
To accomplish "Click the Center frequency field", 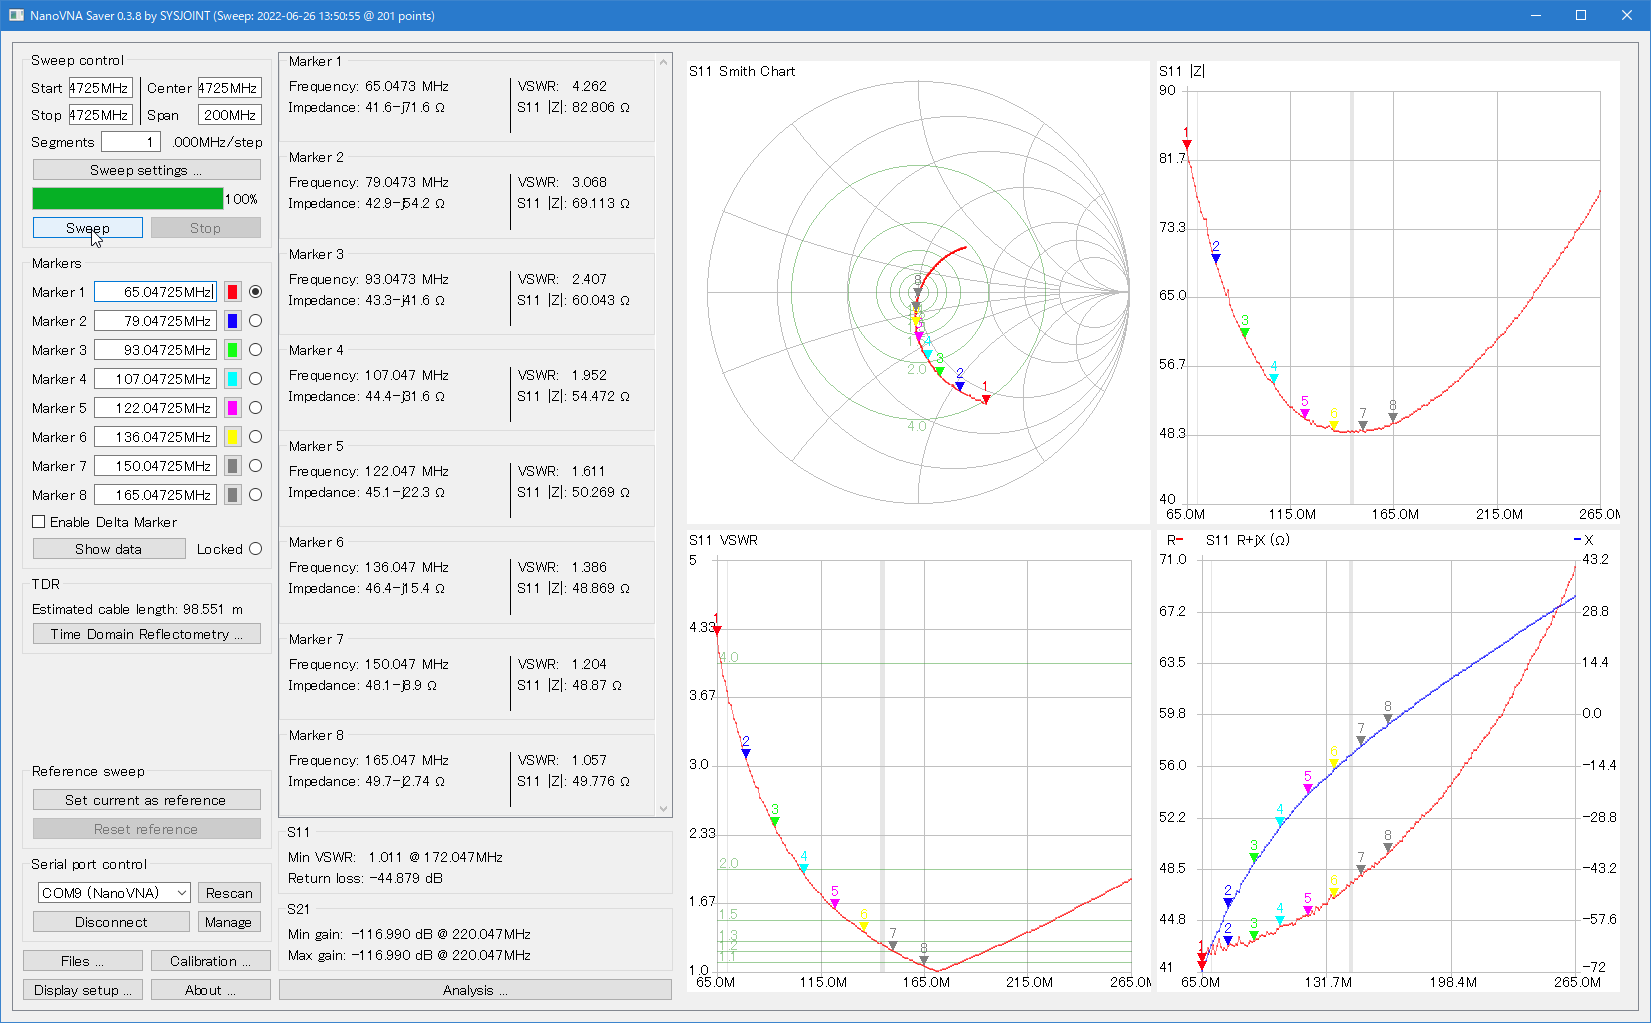I will 230,88.
